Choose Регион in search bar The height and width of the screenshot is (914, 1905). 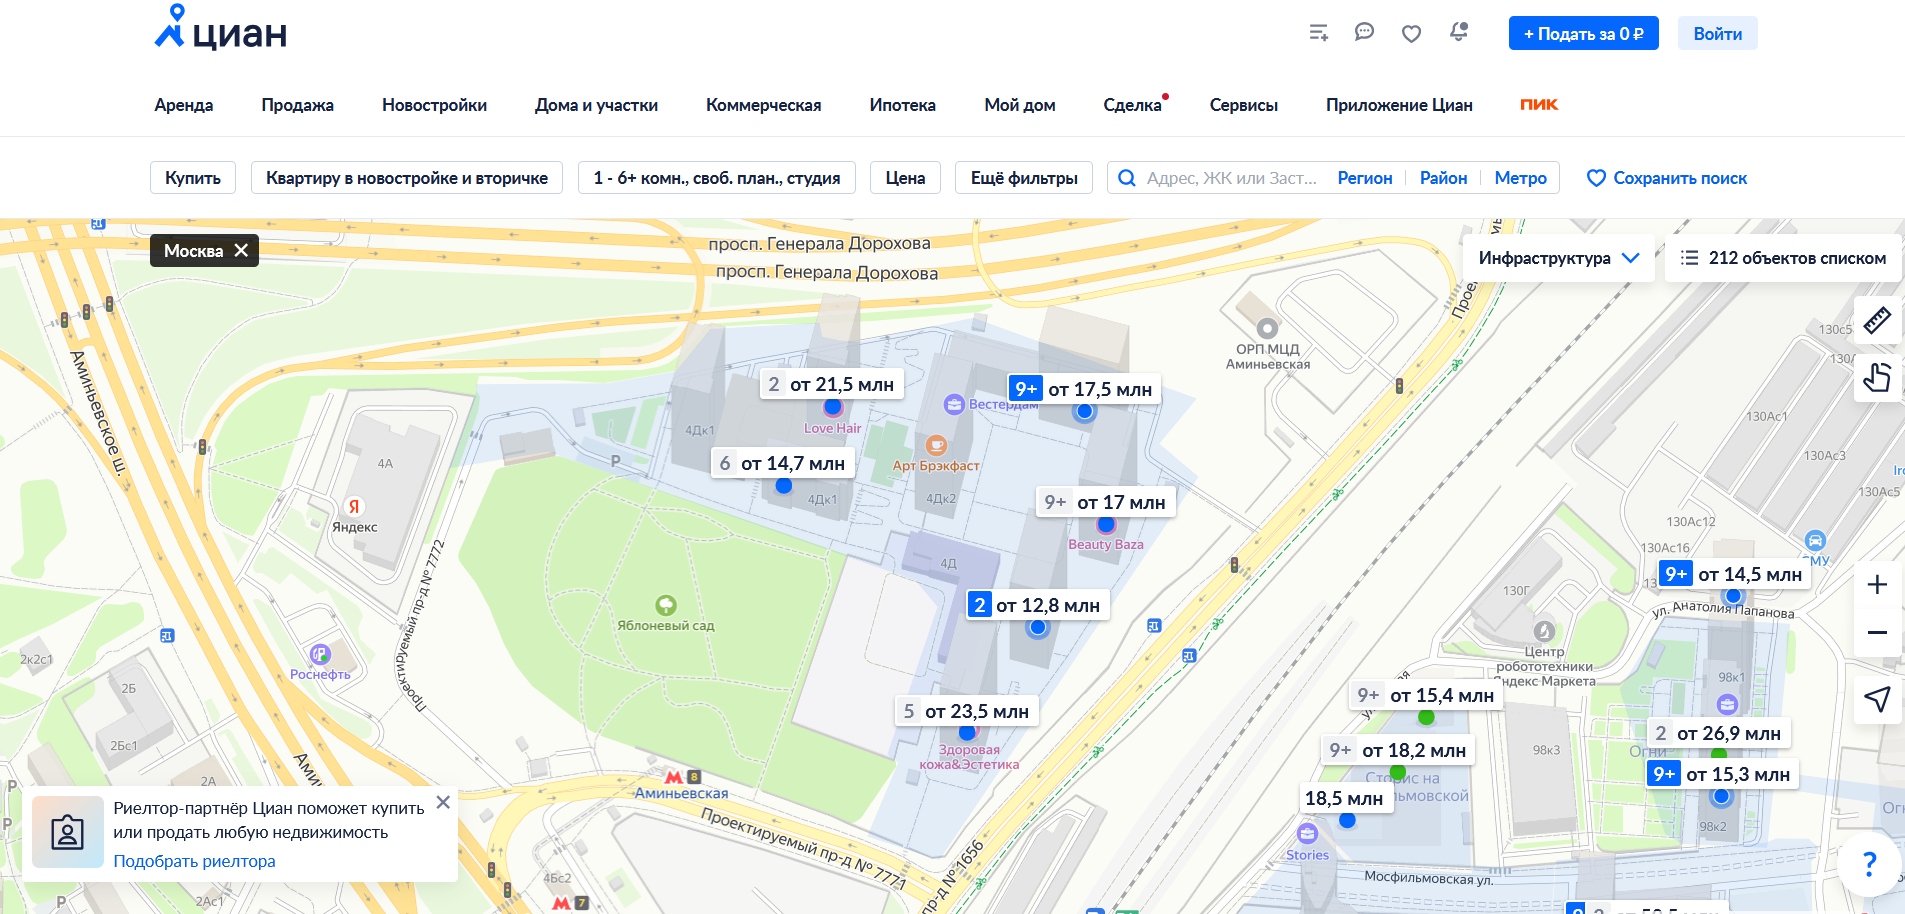pos(1365,178)
